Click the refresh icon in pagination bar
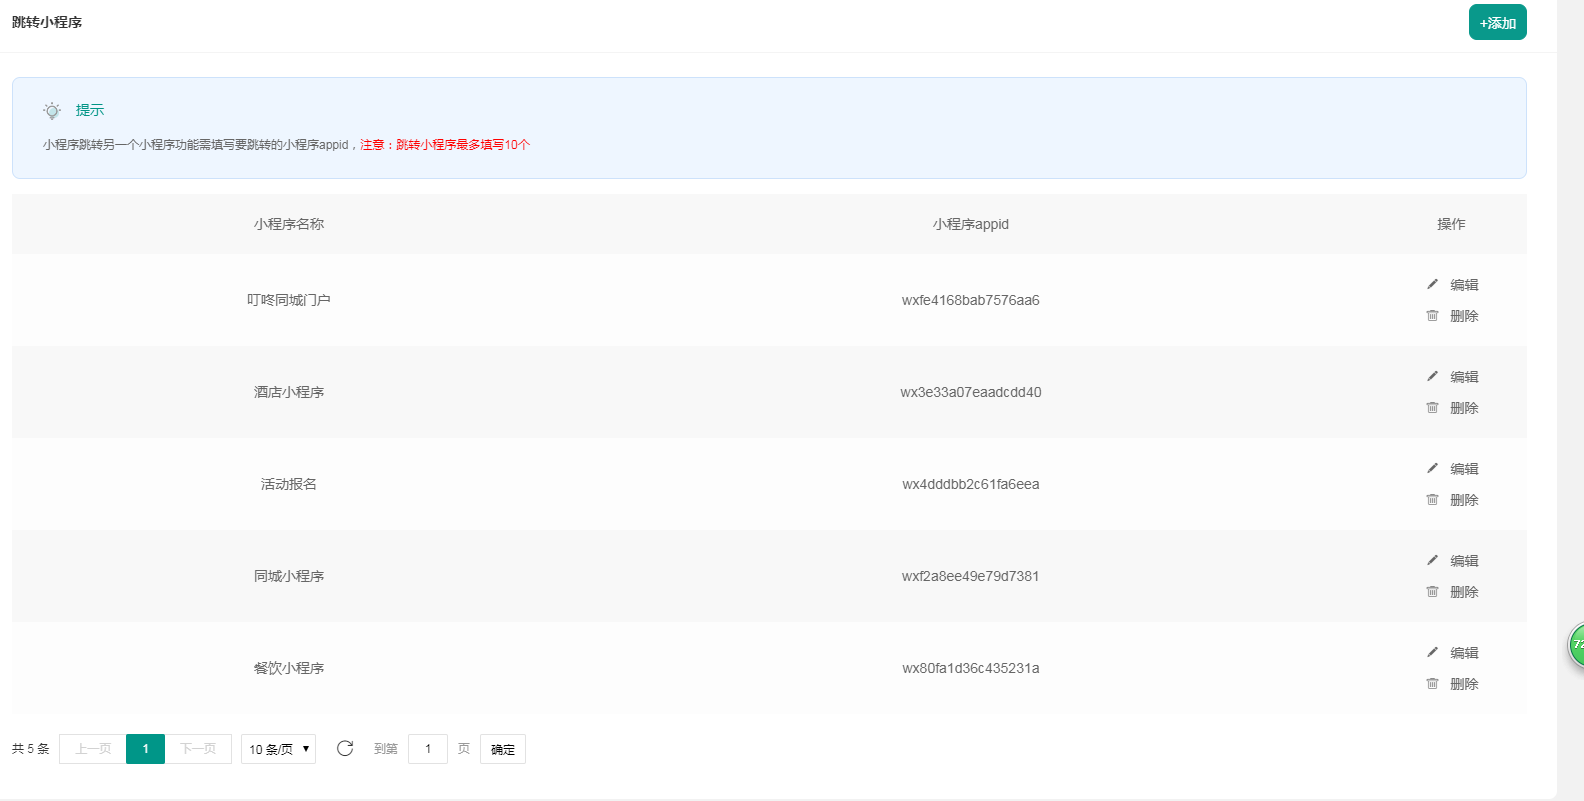Image resolution: width=1584 pixels, height=801 pixels. (x=345, y=748)
